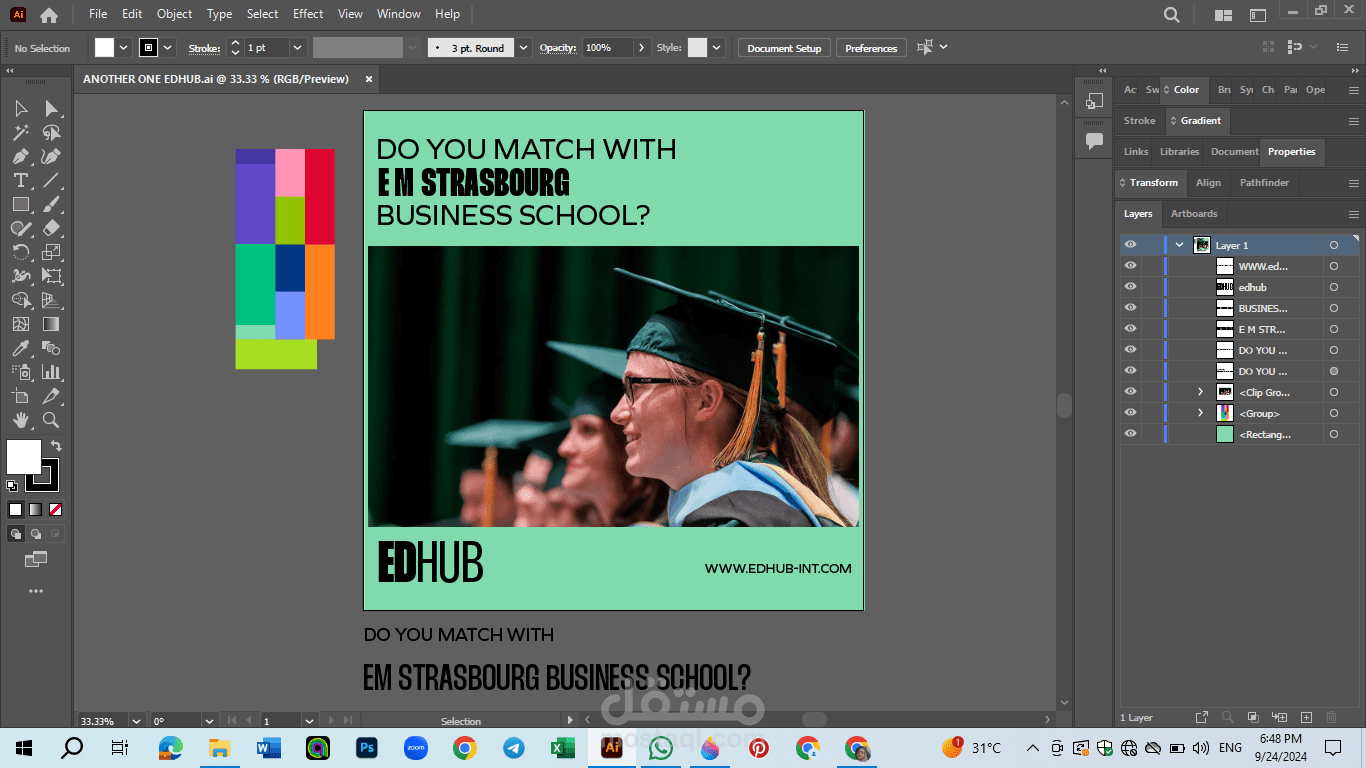Select the Scale tool
The width and height of the screenshot is (1366, 768).
click(x=51, y=252)
